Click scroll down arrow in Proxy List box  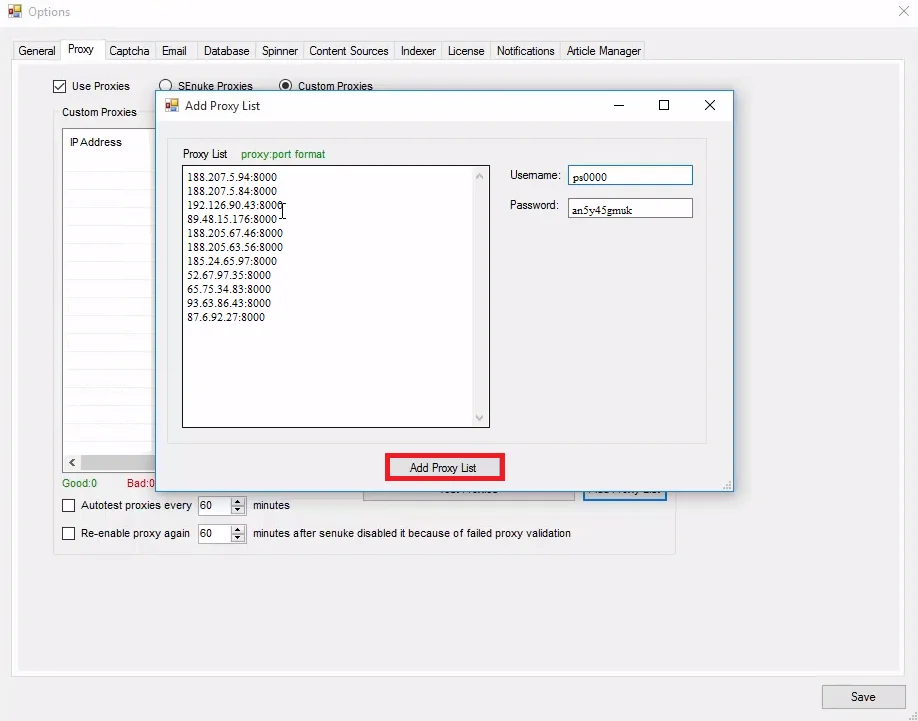click(479, 417)
